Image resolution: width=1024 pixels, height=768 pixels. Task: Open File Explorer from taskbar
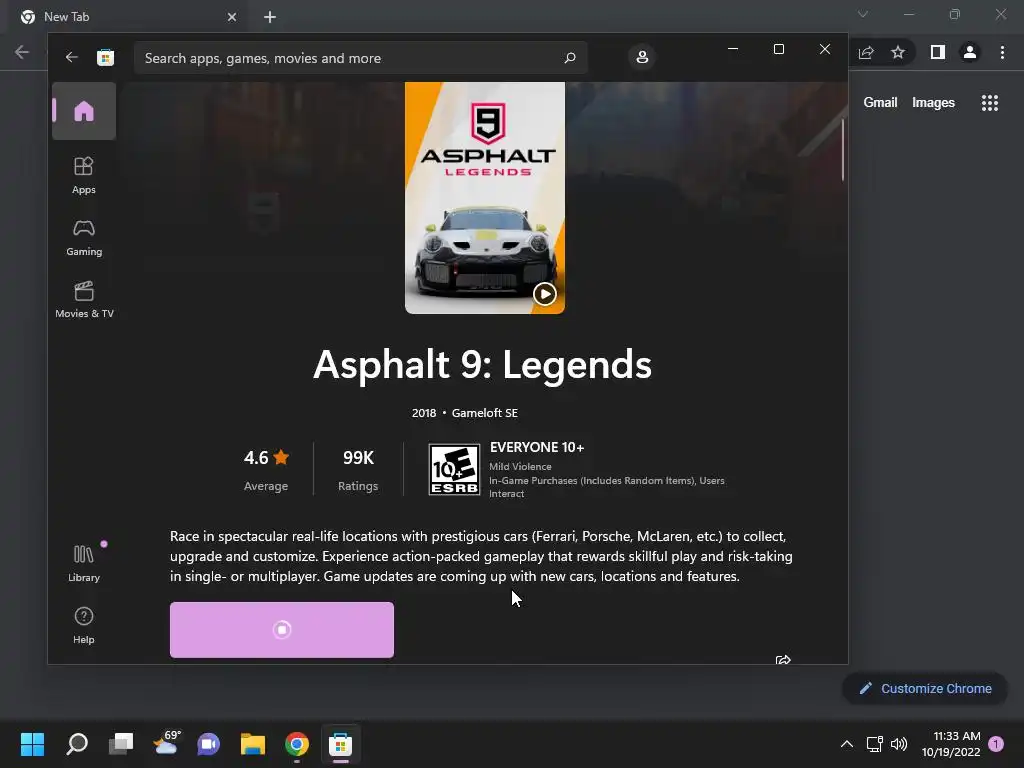[x=253, y=744]
